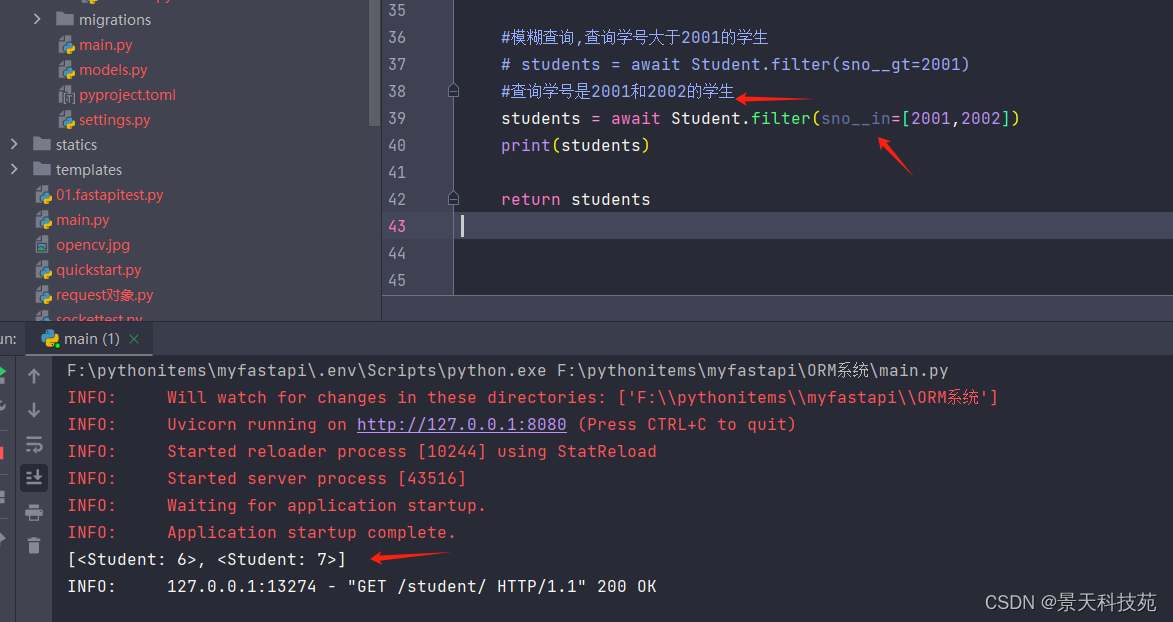Collapse the code fold marker at line 38
This screenshot has width=1173, height=622.
pyautogui.click(x=453, y=91)
